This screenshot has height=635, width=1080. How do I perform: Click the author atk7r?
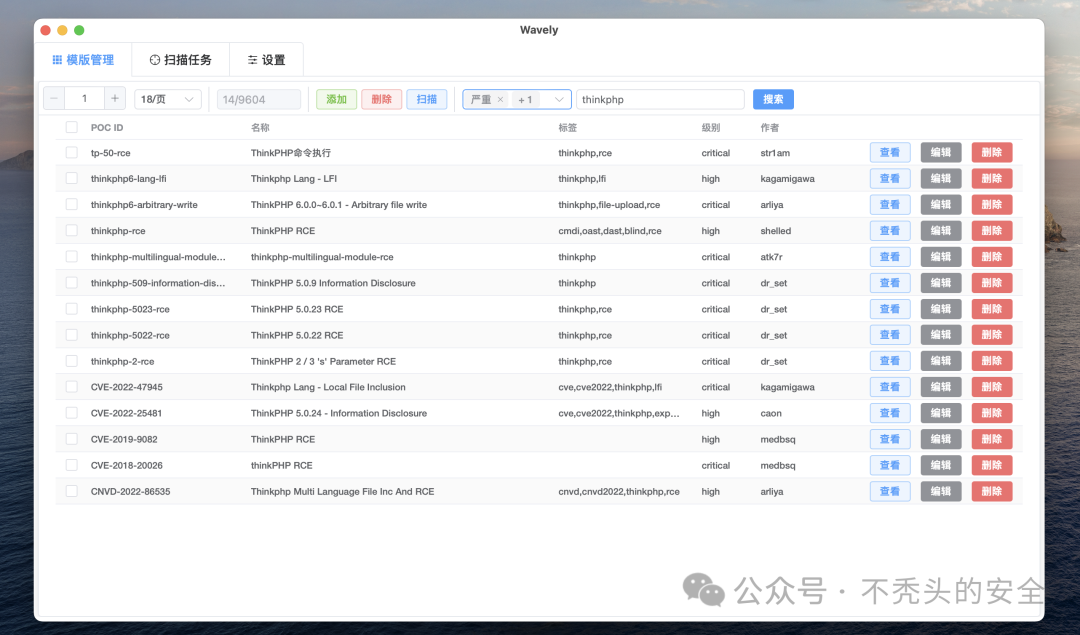(x=771, y=257)
